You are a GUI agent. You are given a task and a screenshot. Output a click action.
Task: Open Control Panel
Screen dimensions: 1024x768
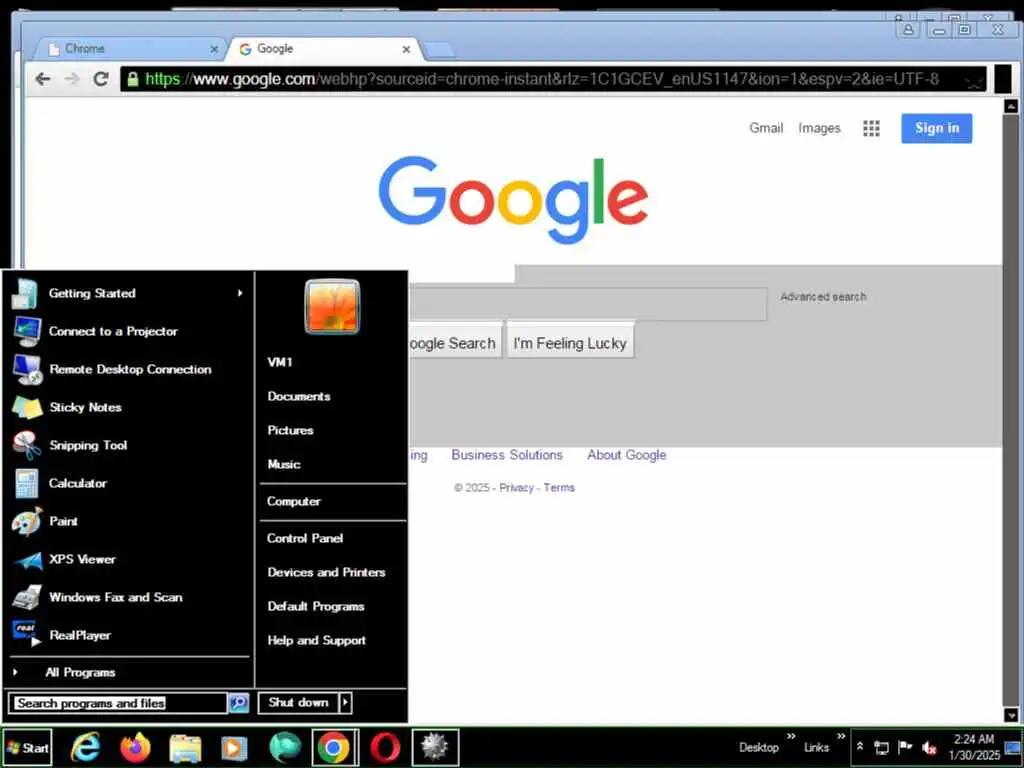pos(305,538)
